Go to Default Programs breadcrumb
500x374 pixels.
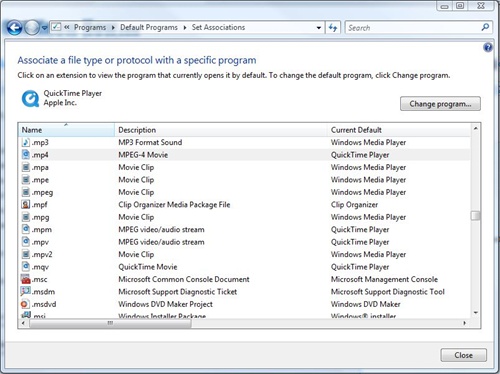pyautogui.click(x=149, y=27)
